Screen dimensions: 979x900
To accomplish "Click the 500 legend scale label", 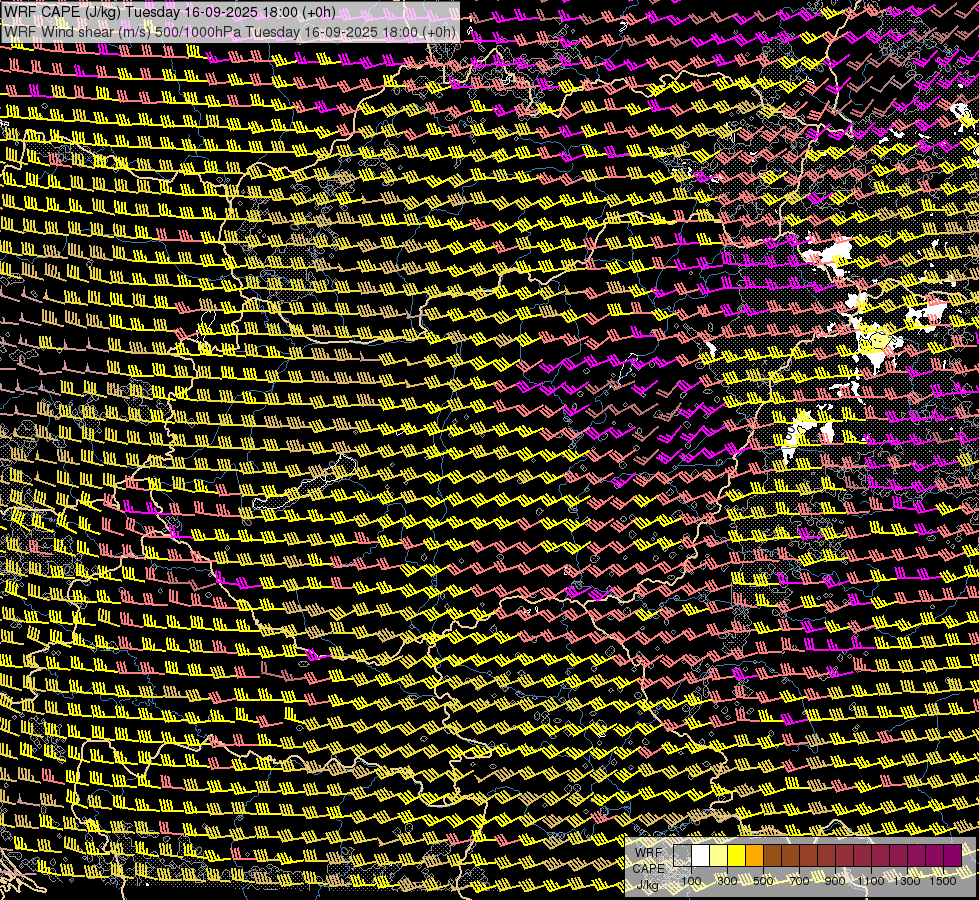I will (x=763, y=881).
